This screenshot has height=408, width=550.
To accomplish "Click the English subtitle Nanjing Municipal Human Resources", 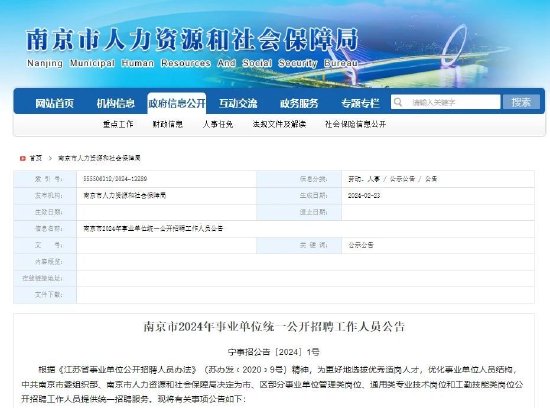I will (192, 63).
